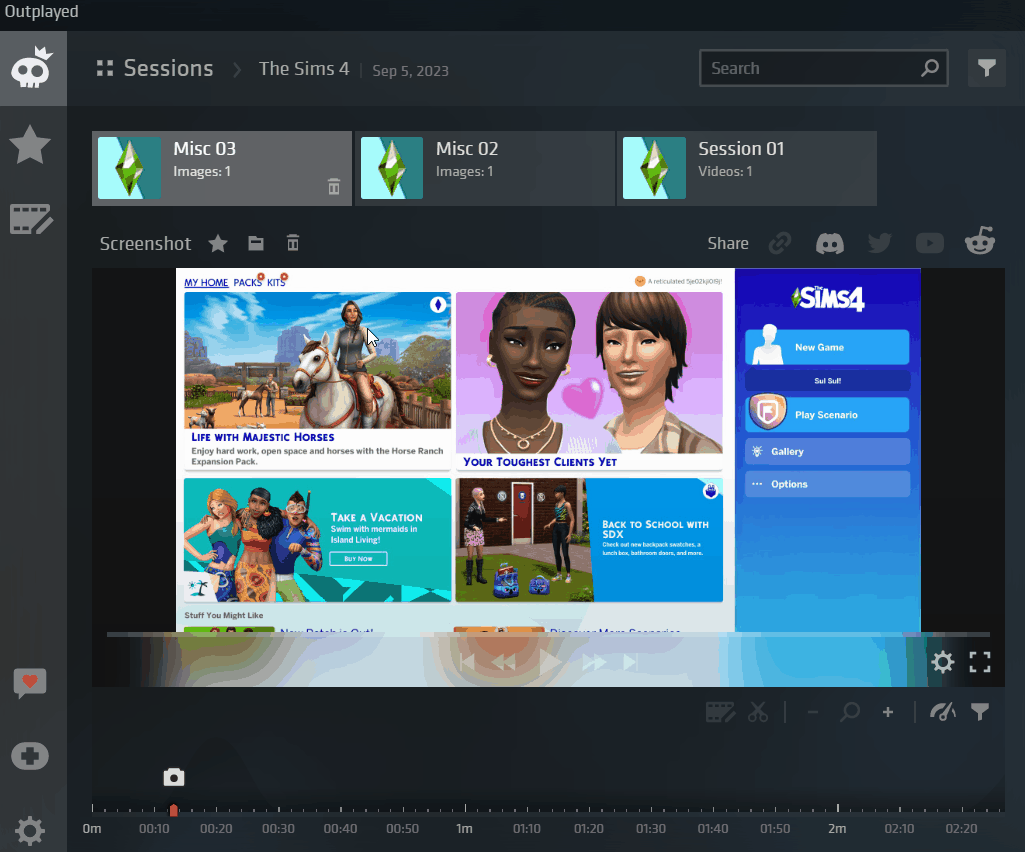Click the search magnifier icon
Image resolution: width=1025 pixels, height=852 pixels.
pos(930,68)
